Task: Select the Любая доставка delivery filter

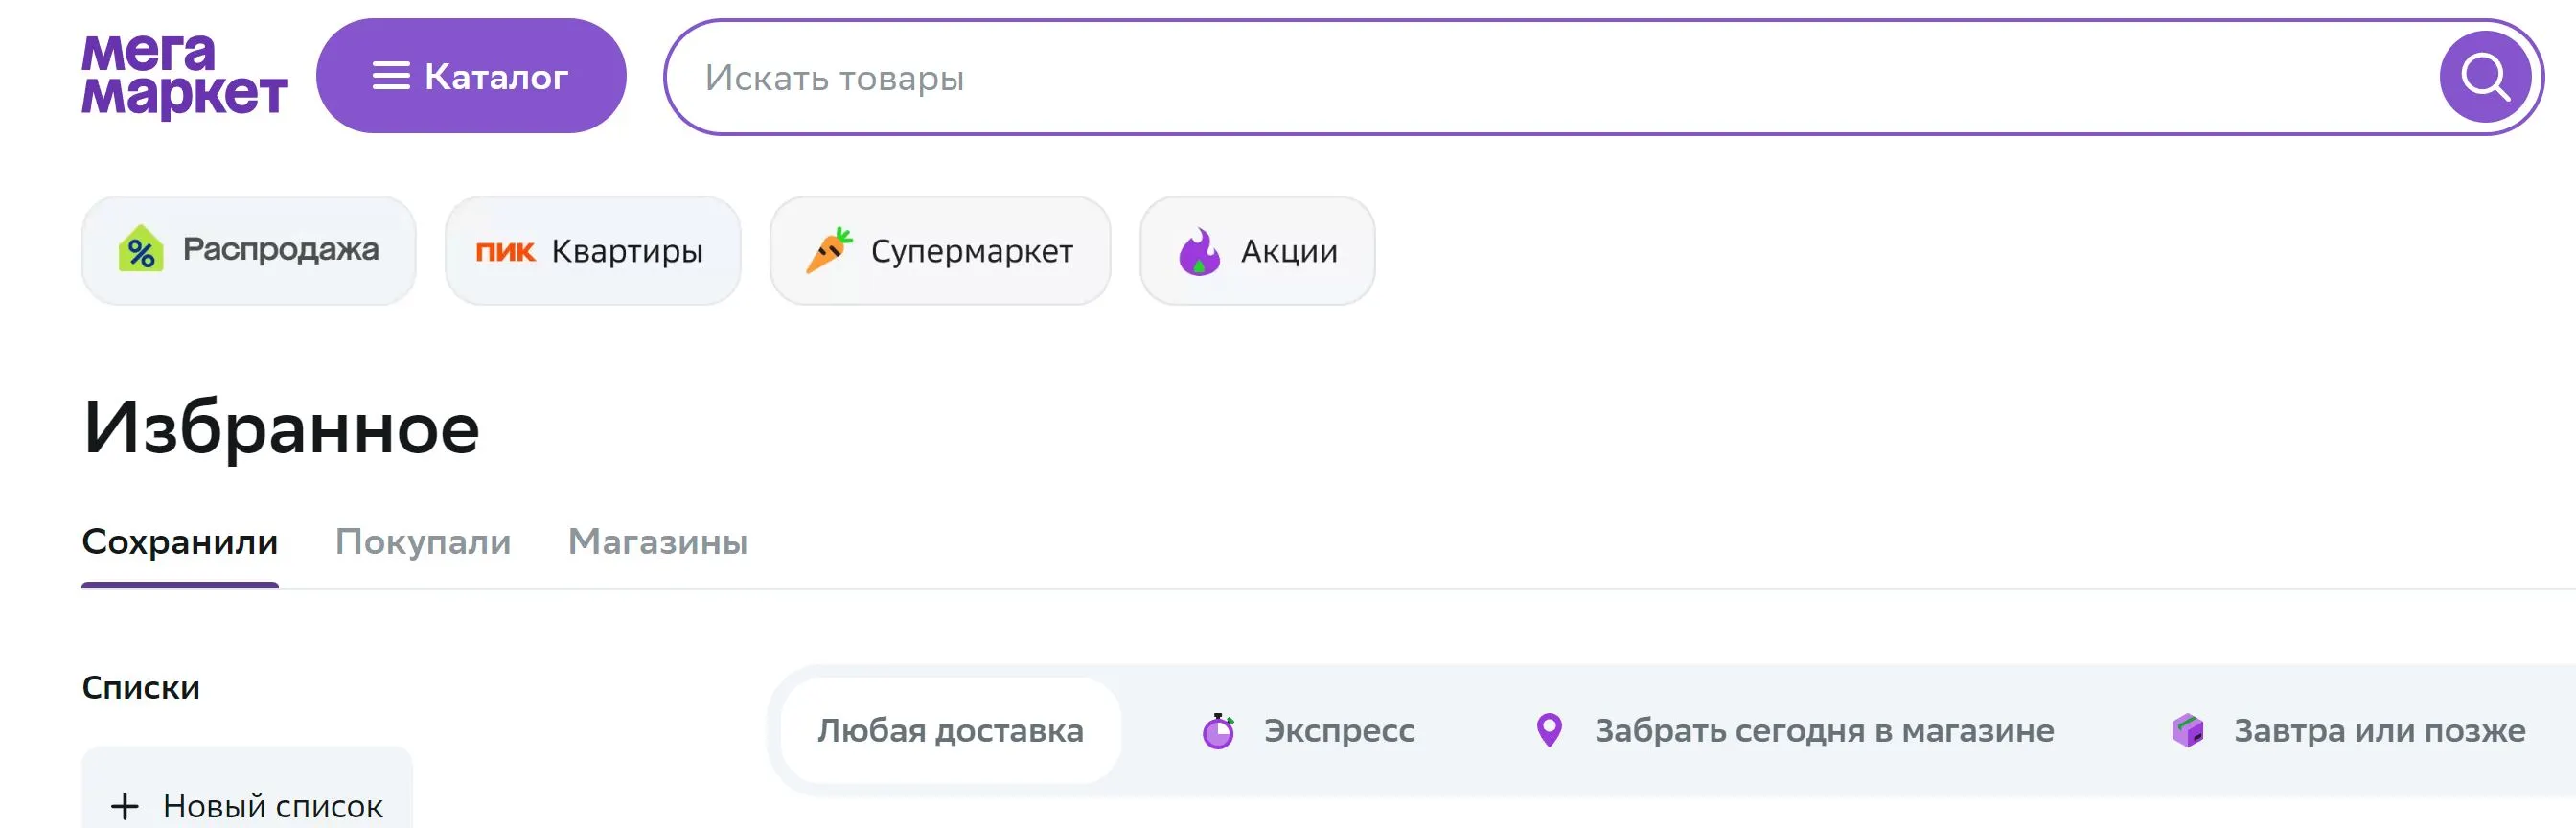Action: [x=950, y=731]
